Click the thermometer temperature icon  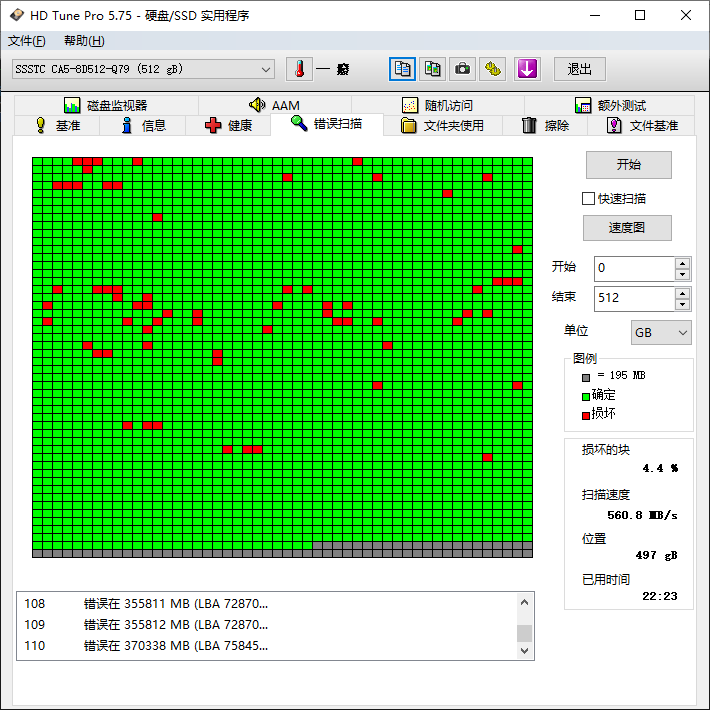299,69
